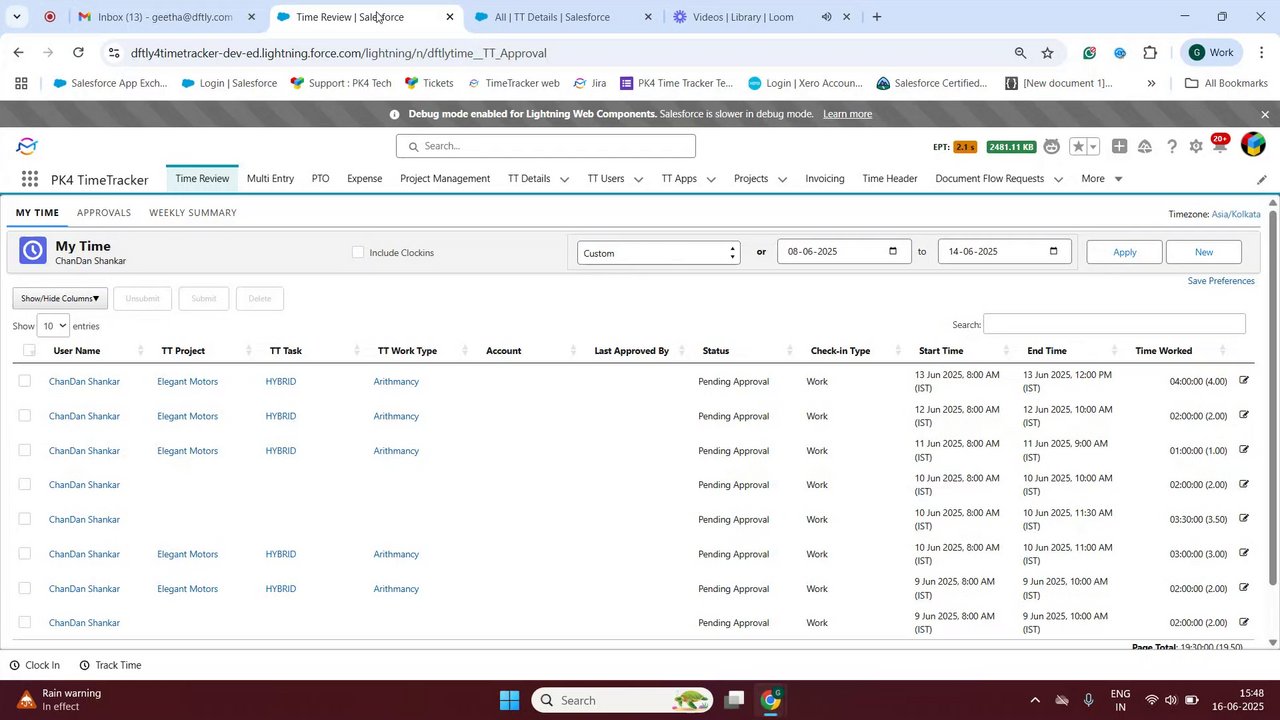
Task: Tick the select-all rows checkbox in header
Action: (29, 350)
